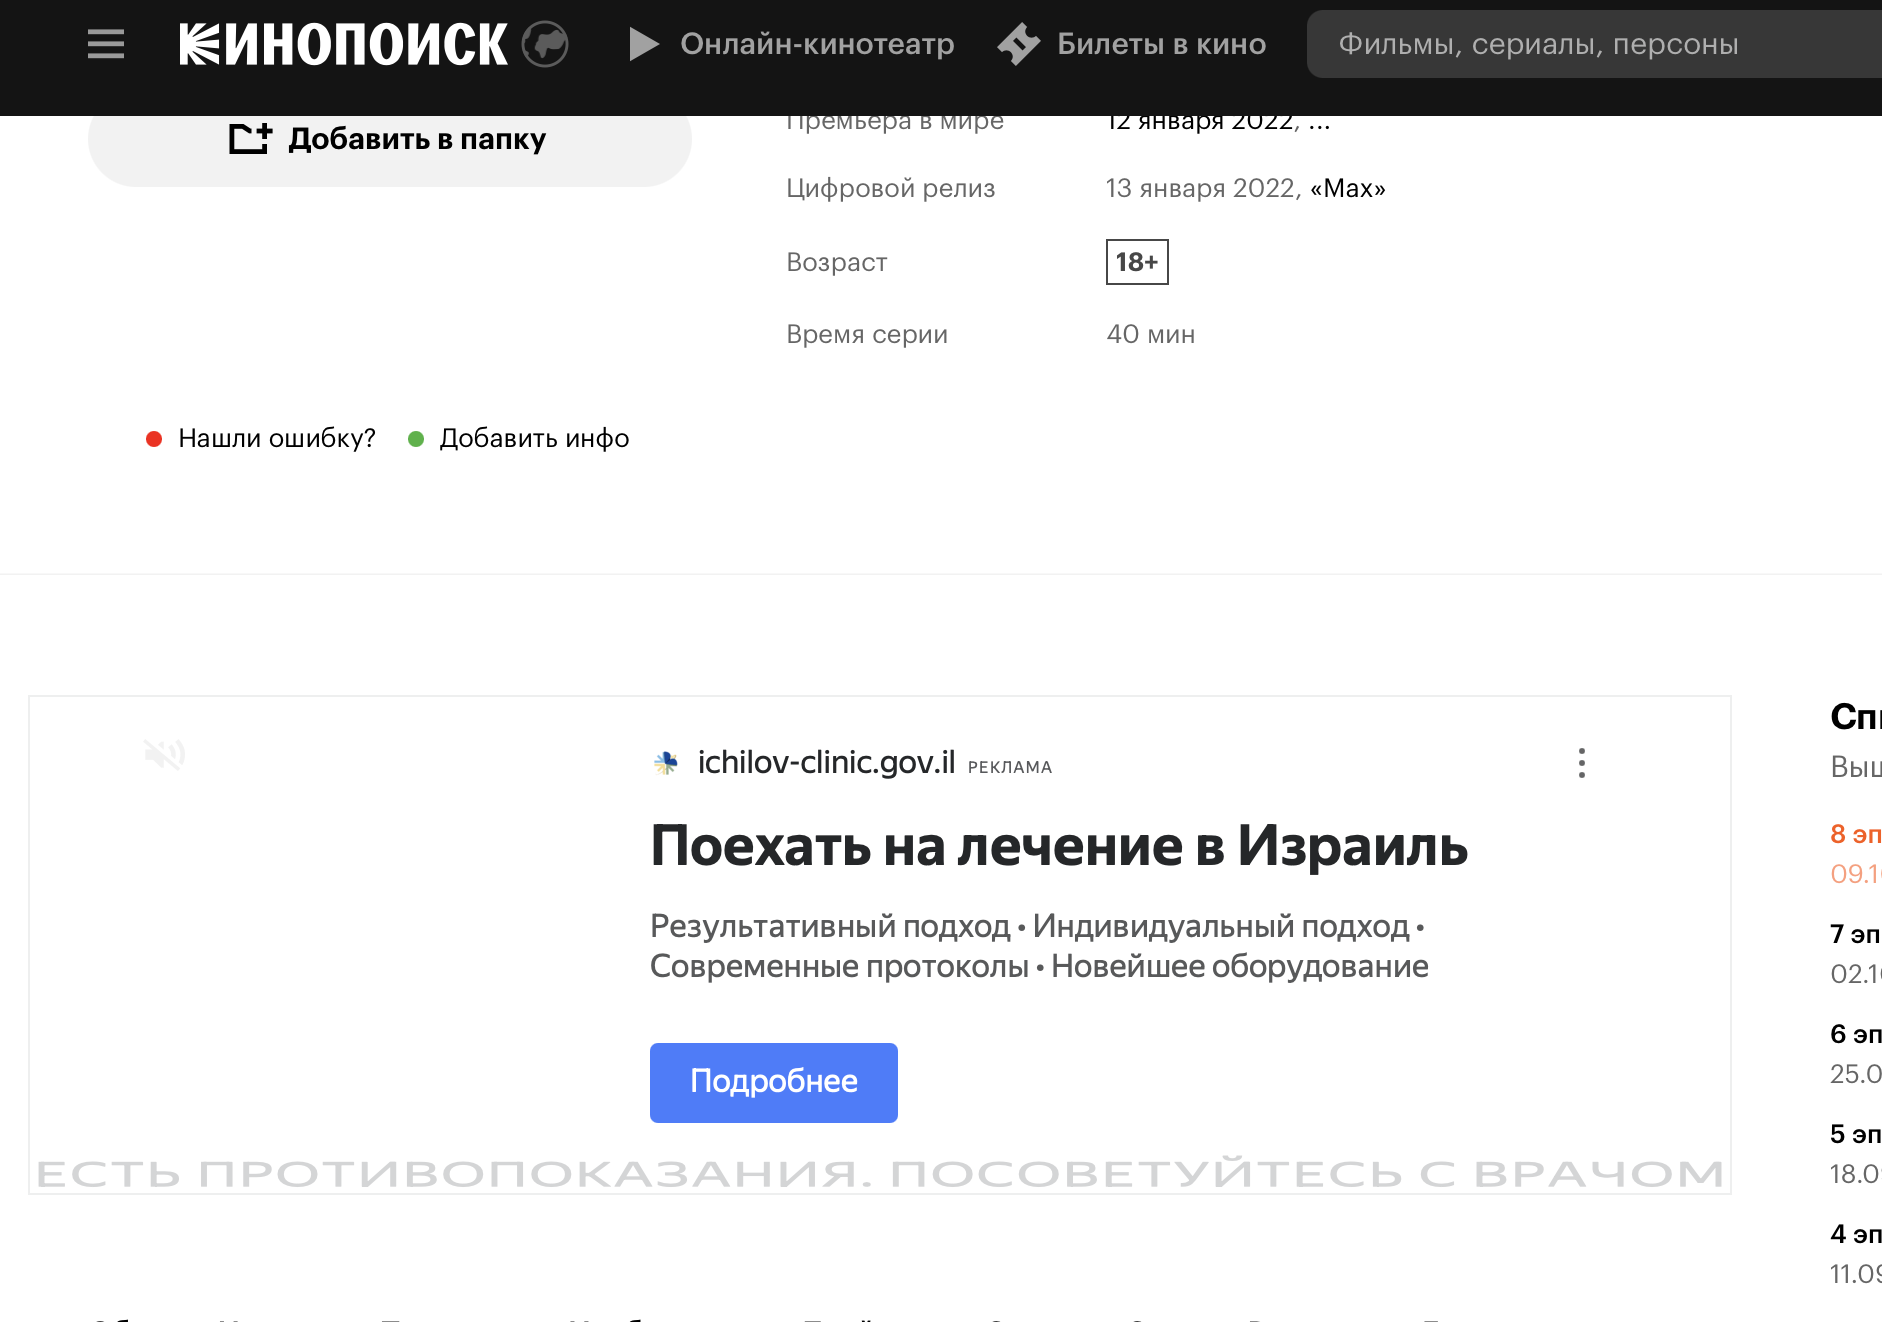Viewport: 1882px width, 1322px height.
Task: Click the play icon before Онлайн-кинотеатр
Action: click(641, 43)
